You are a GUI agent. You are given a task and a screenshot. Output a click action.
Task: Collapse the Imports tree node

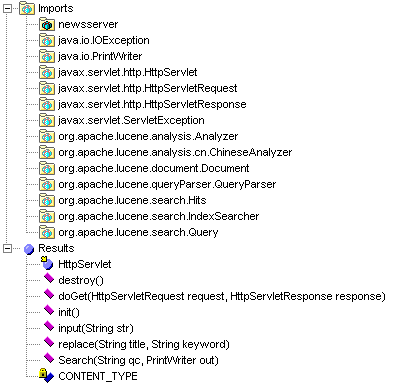tap(7, 8)
